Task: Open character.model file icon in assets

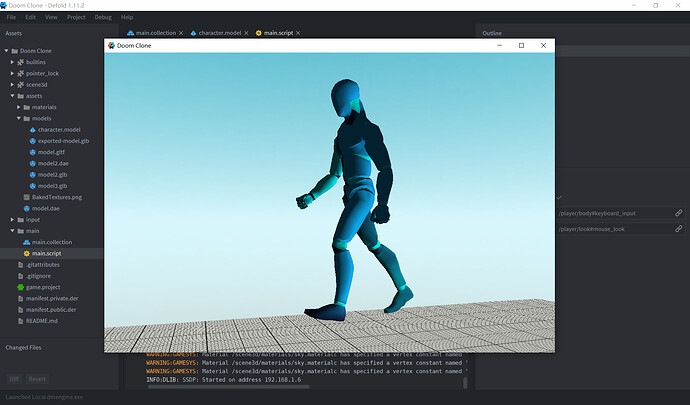Action: tap(33, 130)
